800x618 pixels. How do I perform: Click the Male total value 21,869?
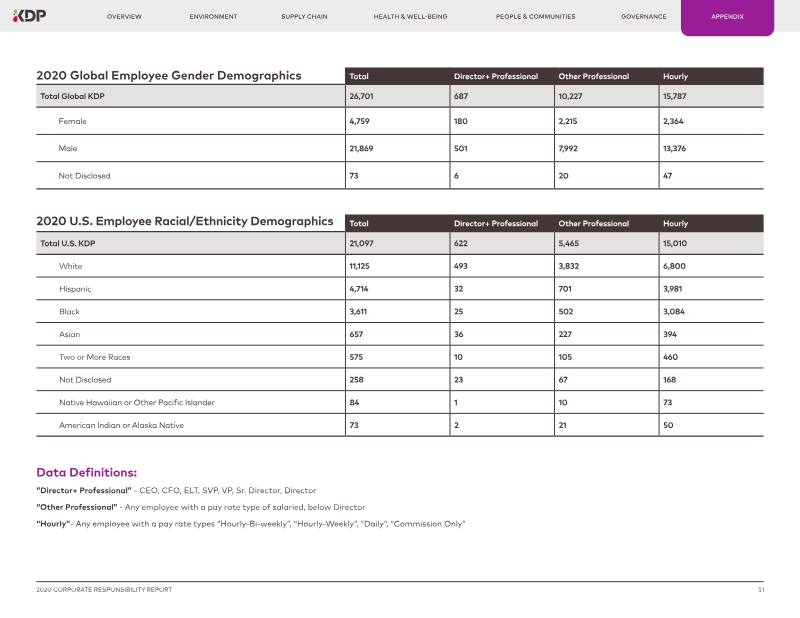tap(360, 148)
